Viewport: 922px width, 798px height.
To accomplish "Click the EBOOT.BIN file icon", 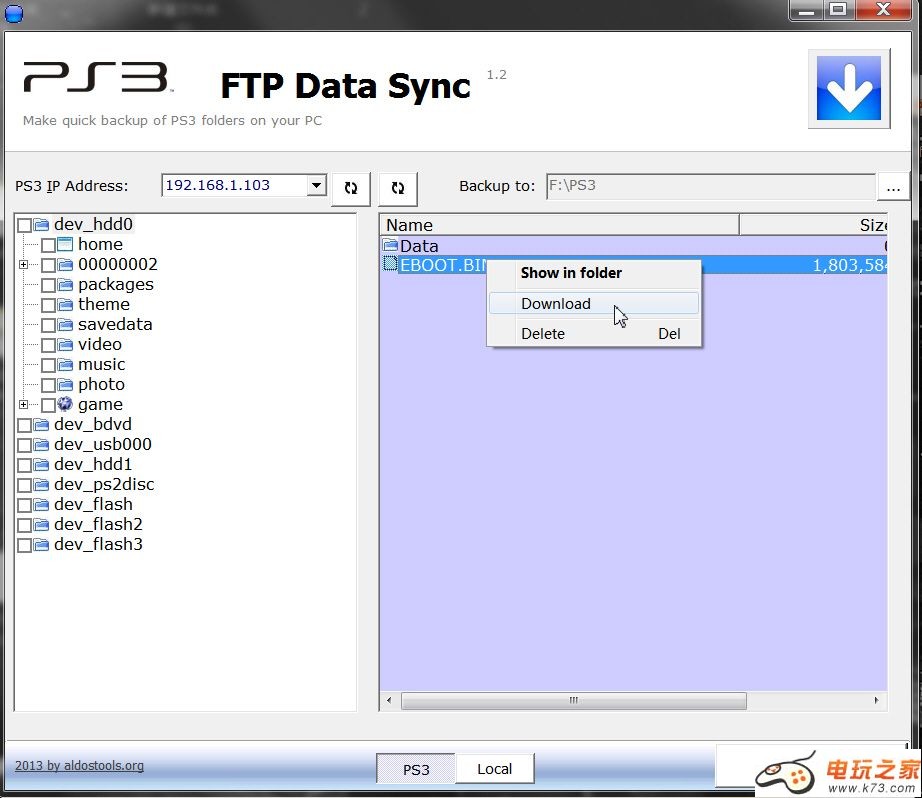I will coord(390,265).
